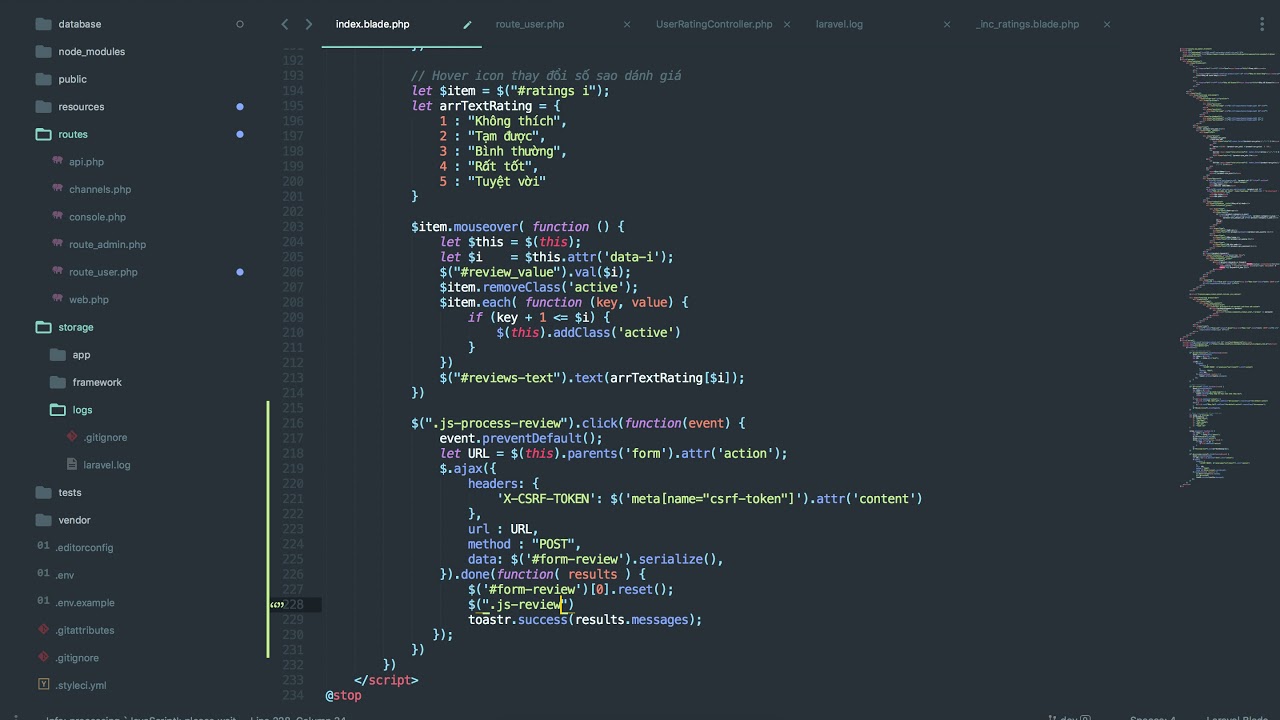The width and height of the screenshot is (1280, 720).
Task: Click the git icon beside logs .gitignore
Action: click(72, 437)
